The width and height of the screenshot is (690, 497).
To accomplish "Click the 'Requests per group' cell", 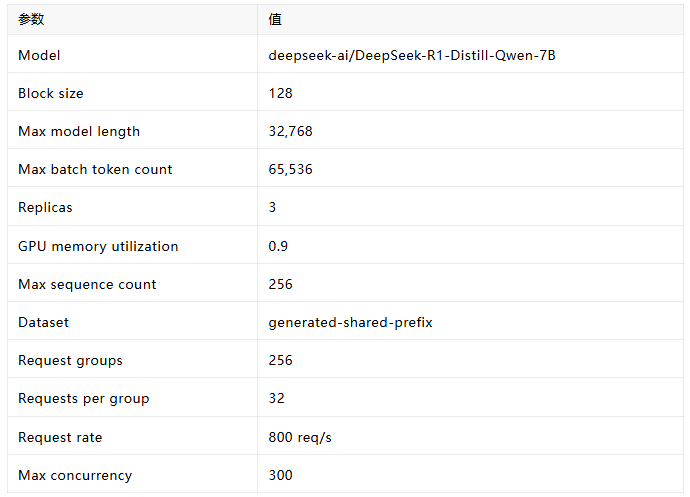I will [132, 397].
